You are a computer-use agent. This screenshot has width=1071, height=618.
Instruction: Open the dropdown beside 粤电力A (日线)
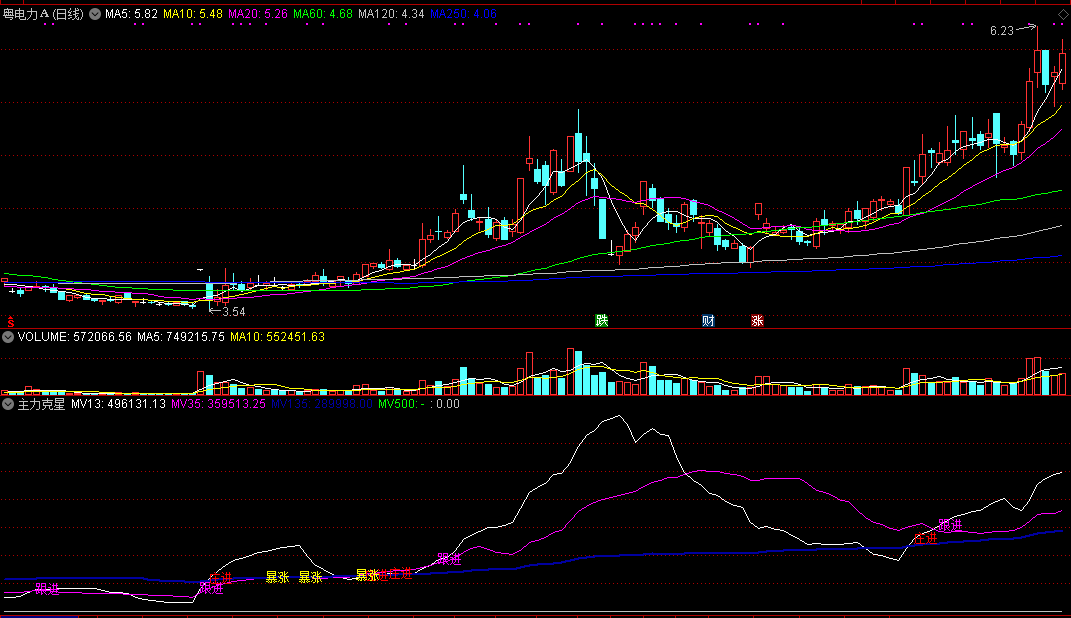tap(95, 14)
